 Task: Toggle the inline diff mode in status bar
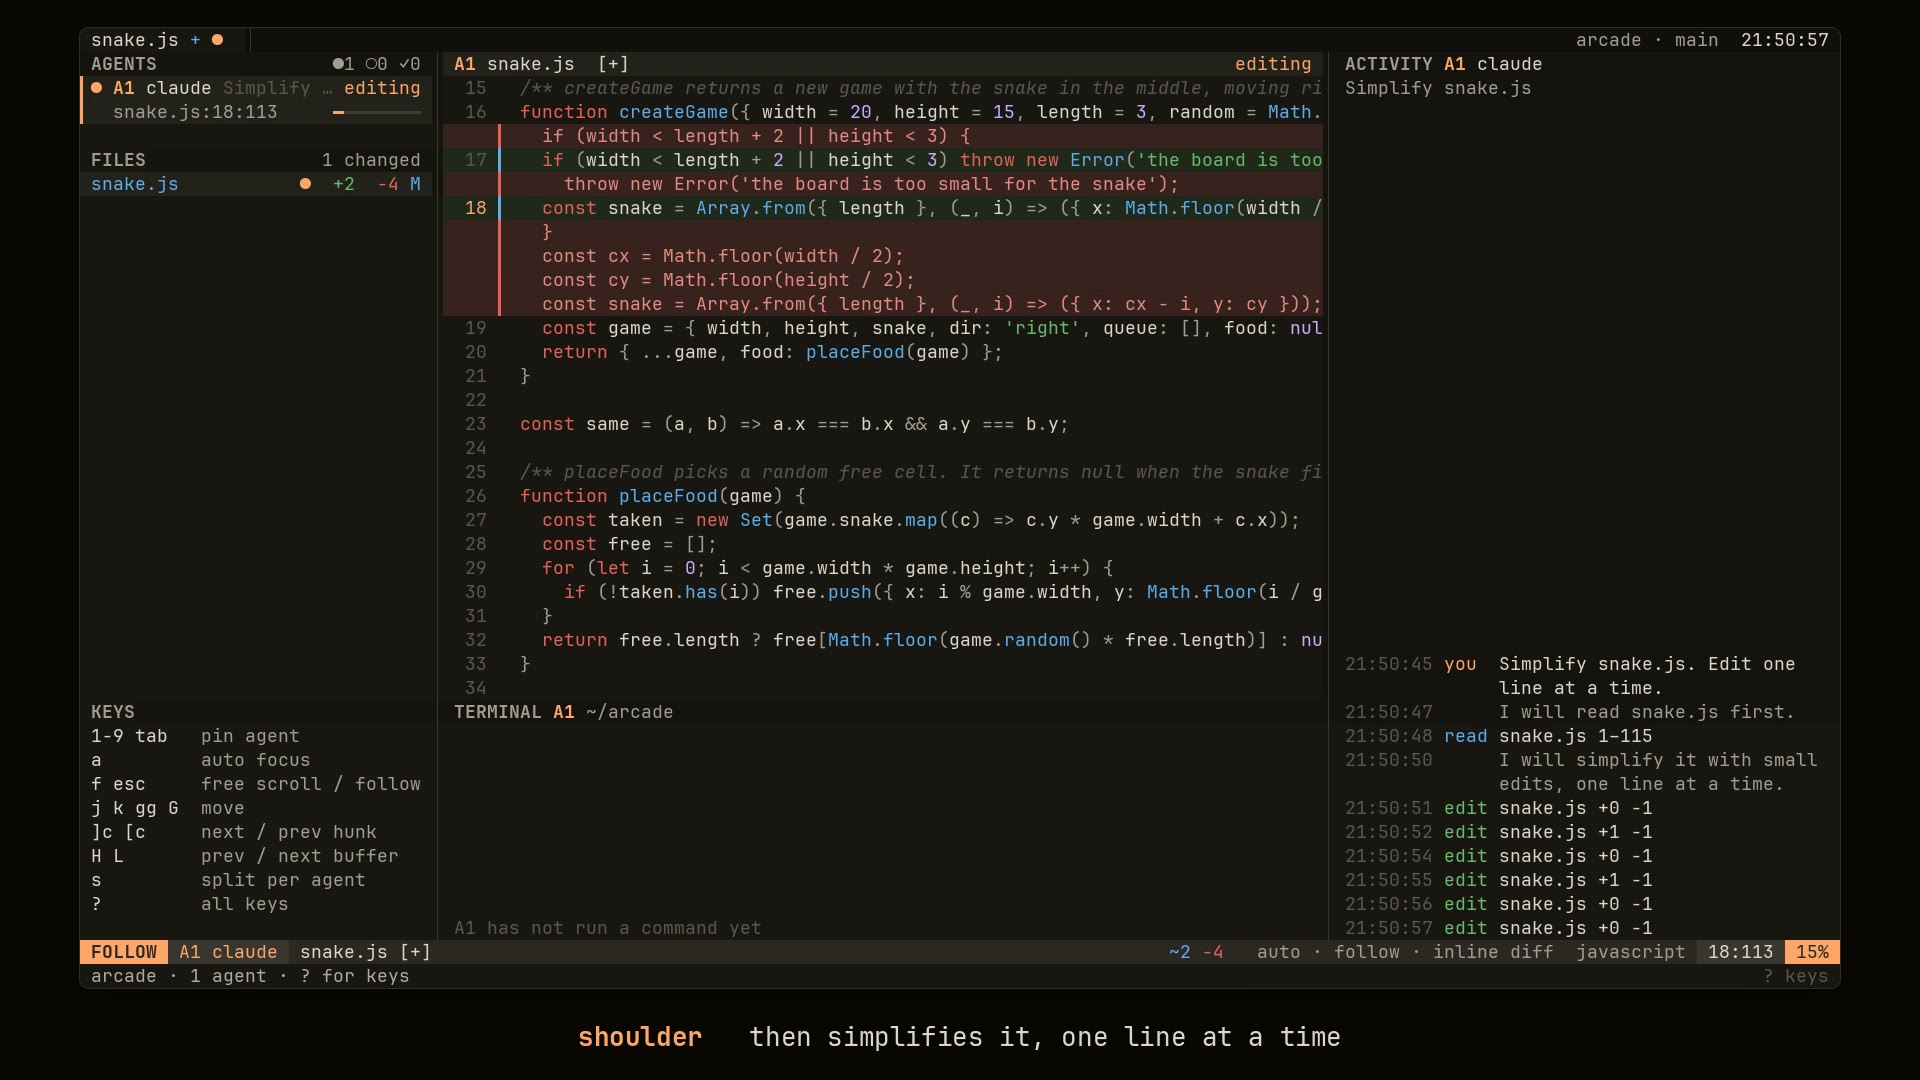click(1493, 952)
